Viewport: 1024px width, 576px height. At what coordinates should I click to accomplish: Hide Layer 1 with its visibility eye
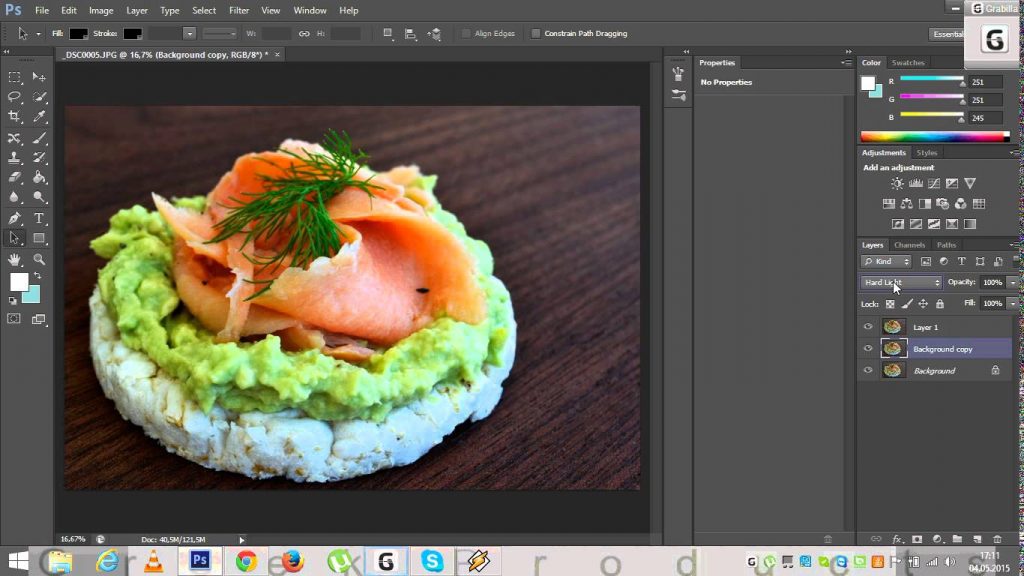[x=868, y=327]
